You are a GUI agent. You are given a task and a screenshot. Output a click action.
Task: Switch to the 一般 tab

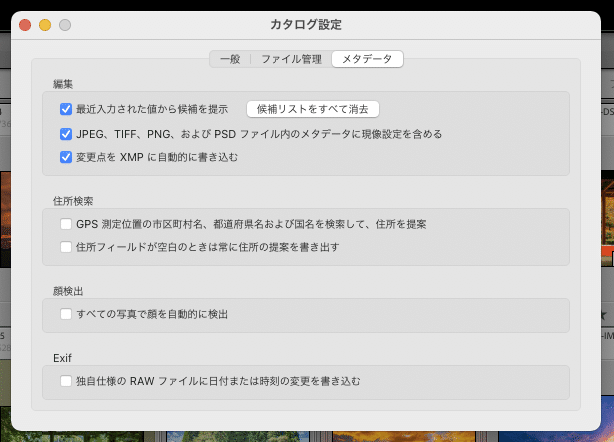(230, 59)
